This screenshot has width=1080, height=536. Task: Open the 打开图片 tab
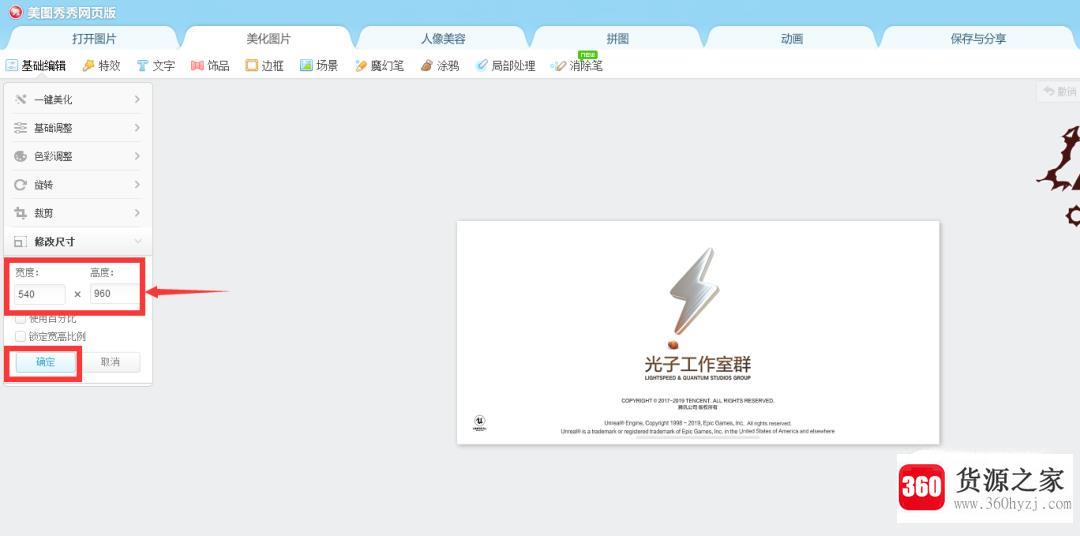[94, 39]
